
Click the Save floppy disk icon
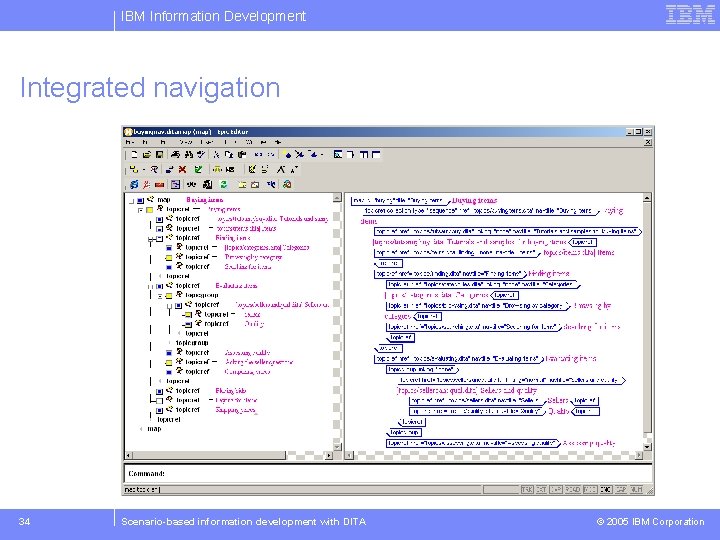[x=159, y=155]
